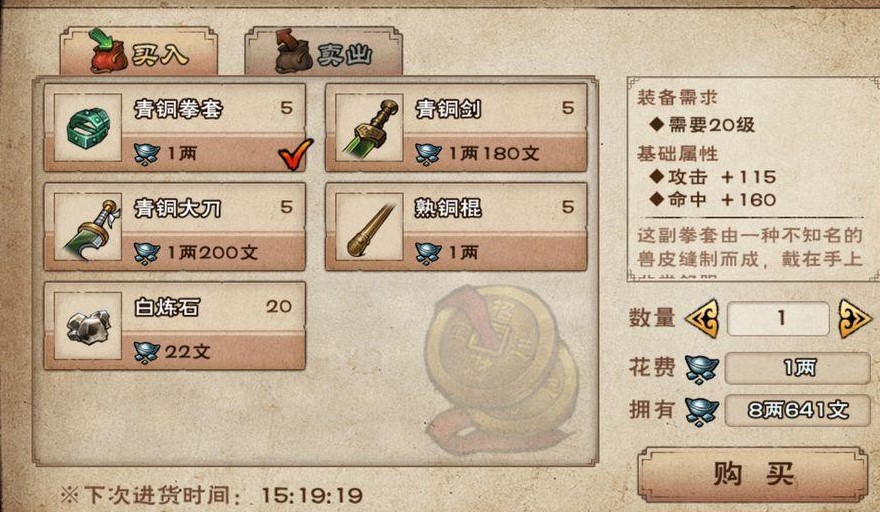Screen dimensions: 880x512
Task: Select the 青铜拳套 glove icon
Action: click(88, 127)
